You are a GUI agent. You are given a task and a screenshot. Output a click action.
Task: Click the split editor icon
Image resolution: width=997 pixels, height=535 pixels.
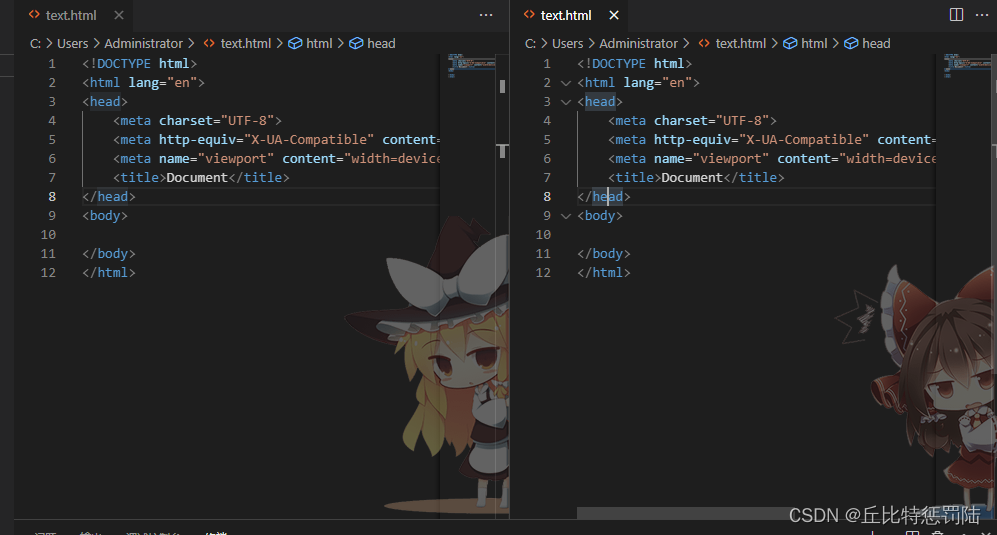pyautogui.click(x=956, y=15)
